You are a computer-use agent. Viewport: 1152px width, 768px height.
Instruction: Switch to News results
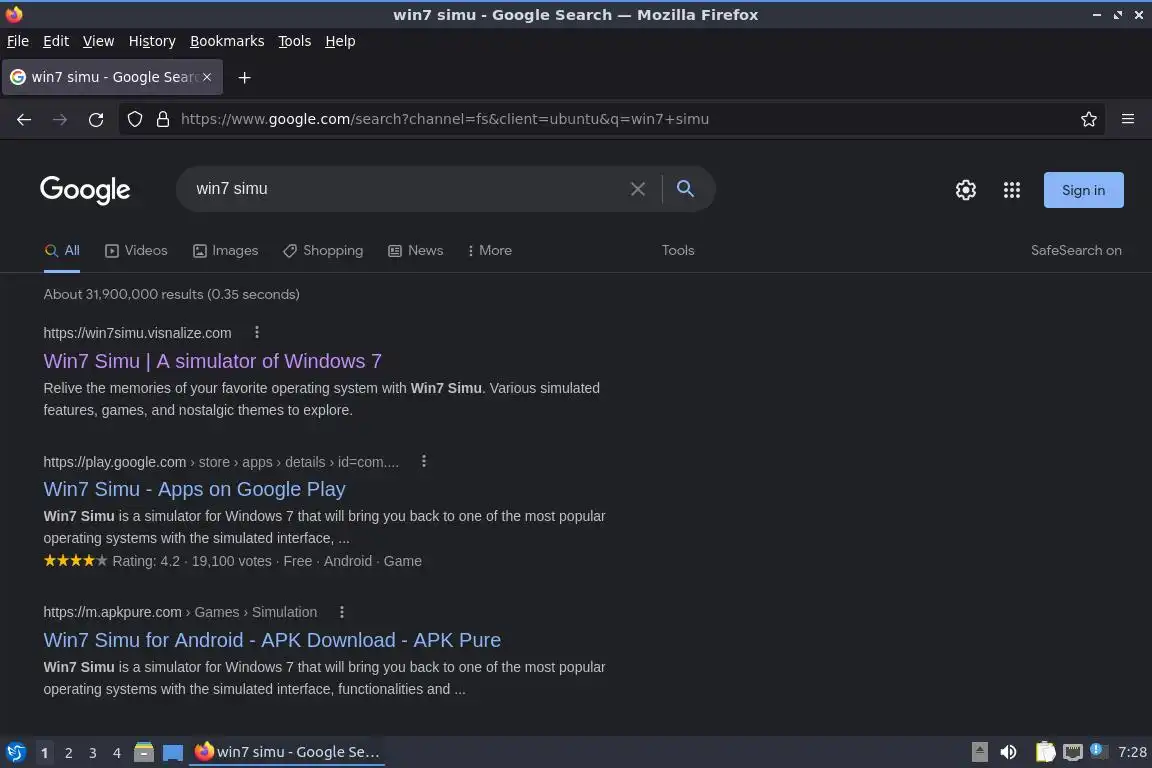pyautogui.click(x=416, y=251)
